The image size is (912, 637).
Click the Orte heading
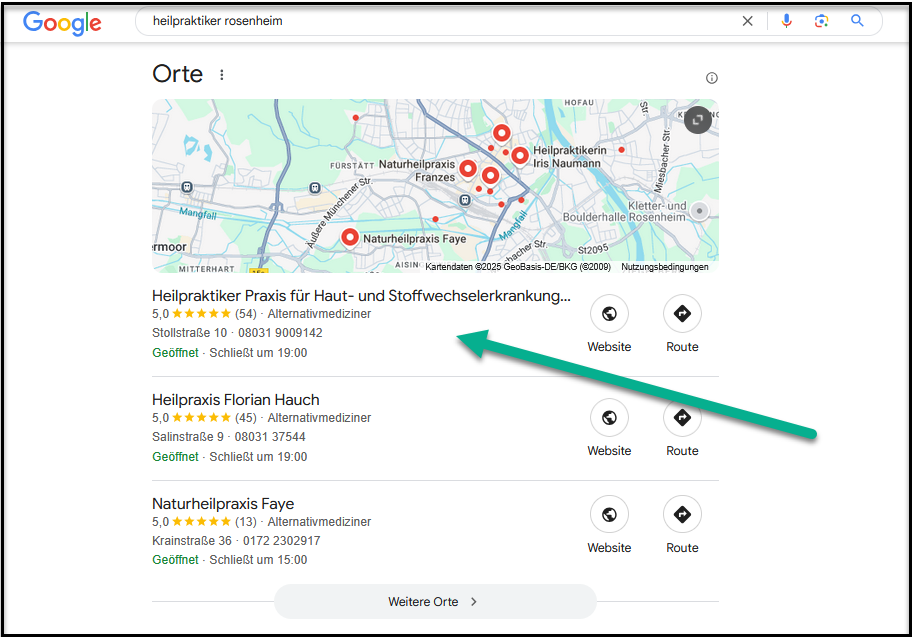pyautogui.click(x=177, y=74)
